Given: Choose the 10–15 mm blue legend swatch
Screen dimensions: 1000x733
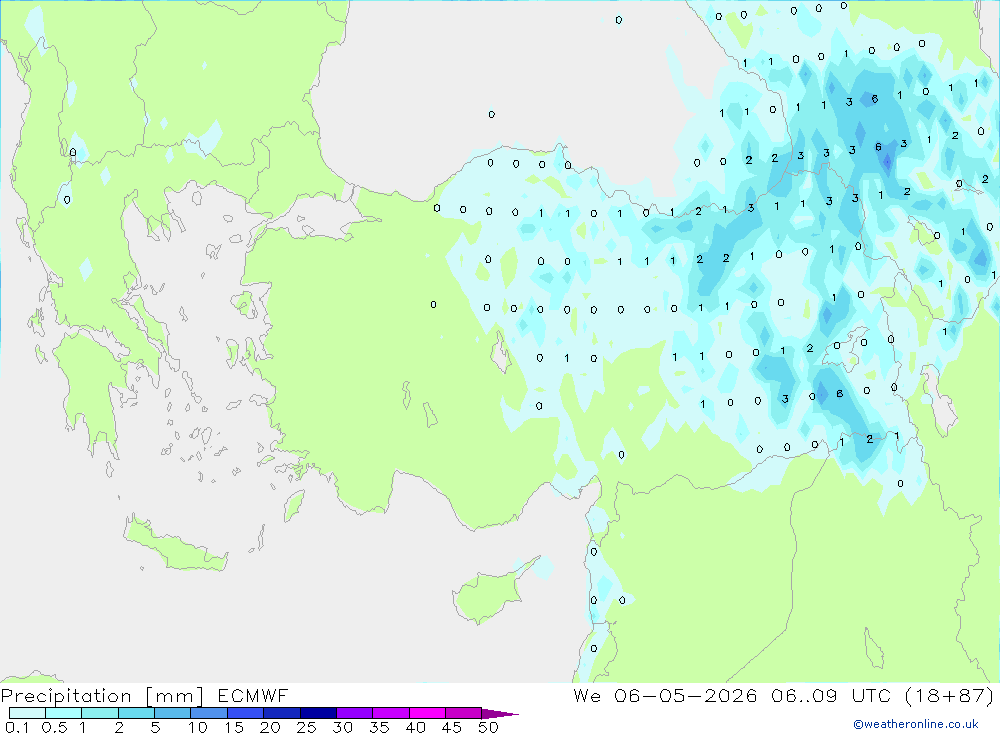Looking at the screenshot, I should pos(209,713).
